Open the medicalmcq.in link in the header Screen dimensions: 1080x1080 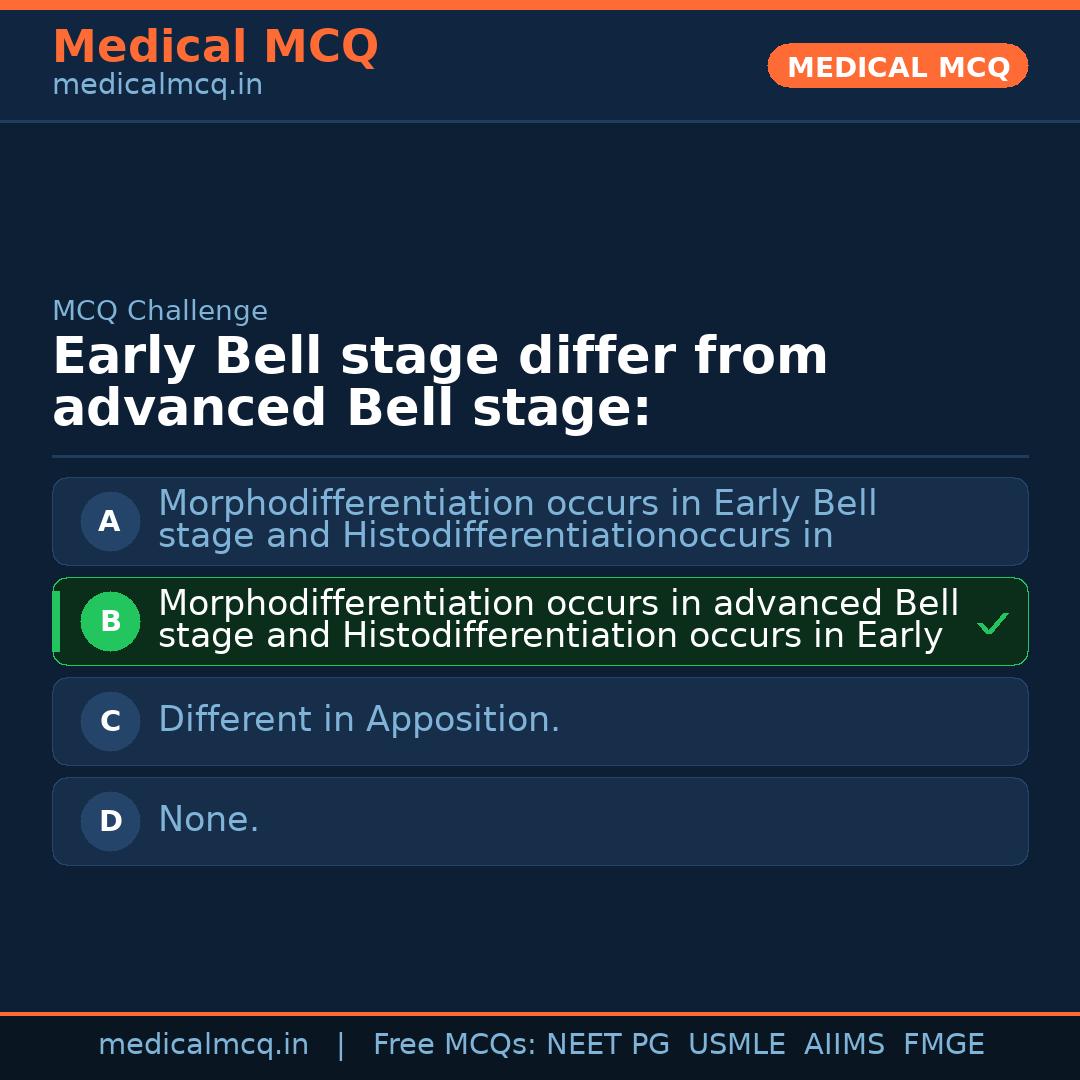(157, 86)
